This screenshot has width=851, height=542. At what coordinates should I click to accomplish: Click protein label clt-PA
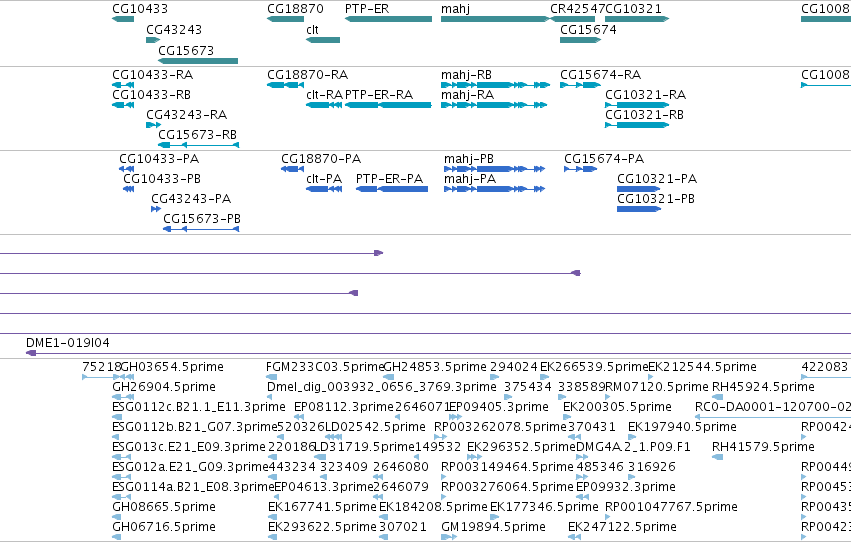(324, 179)
